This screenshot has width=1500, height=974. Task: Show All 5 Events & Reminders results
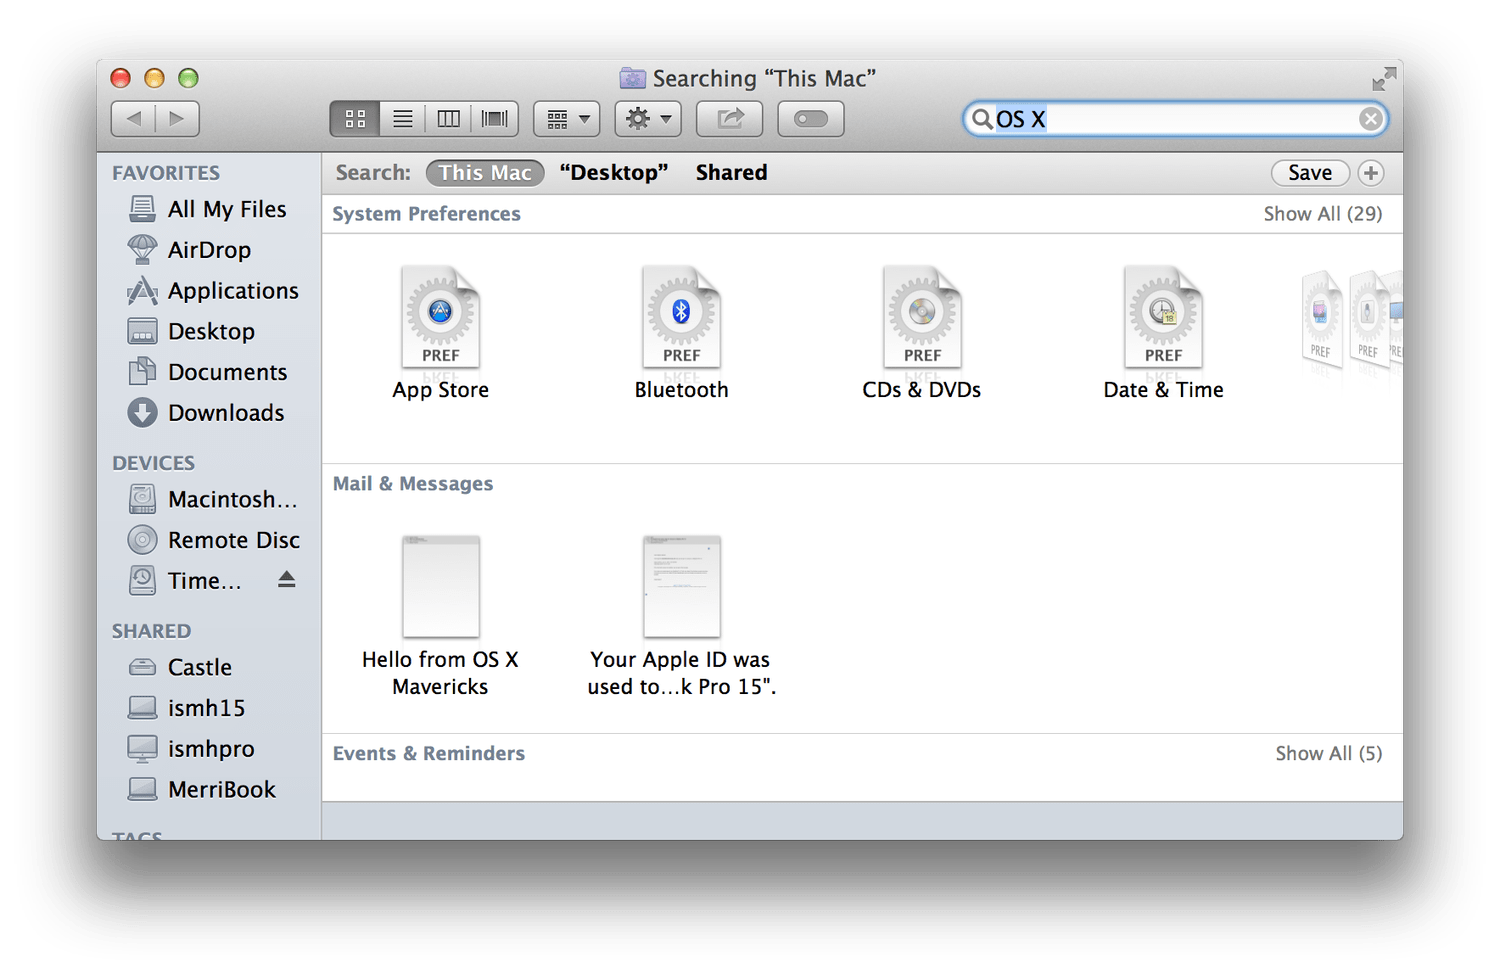(x=1328, y=754)
